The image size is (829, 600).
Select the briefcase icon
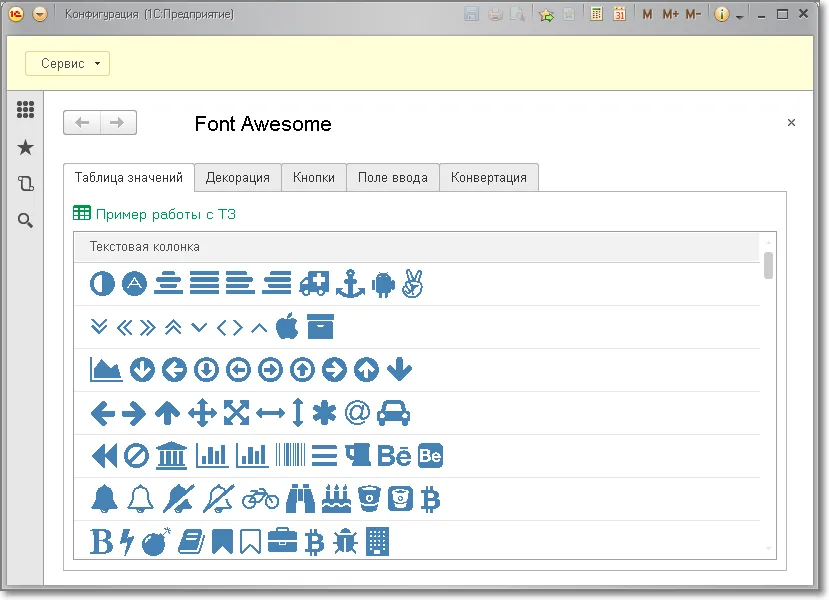(282, 542)
